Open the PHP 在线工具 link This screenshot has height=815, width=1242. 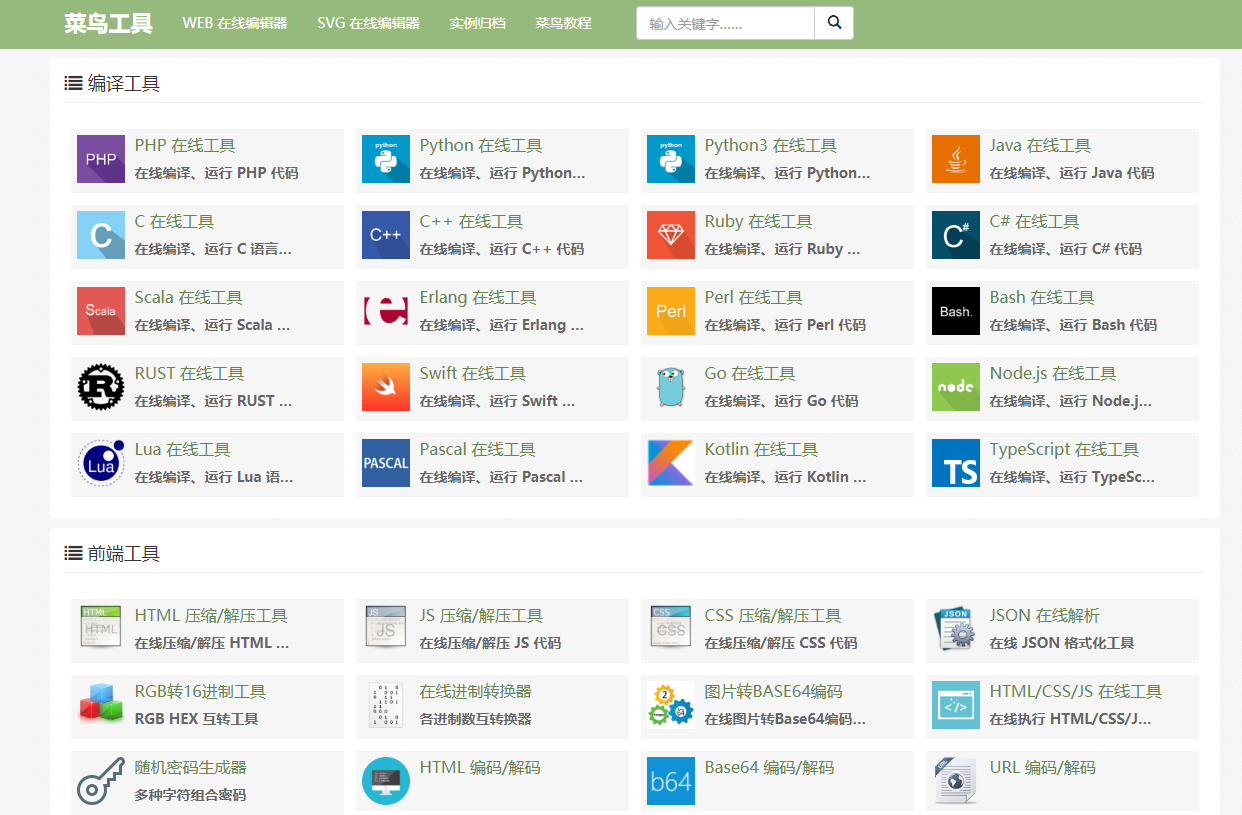pyautogui.click(x=185, y=146)
